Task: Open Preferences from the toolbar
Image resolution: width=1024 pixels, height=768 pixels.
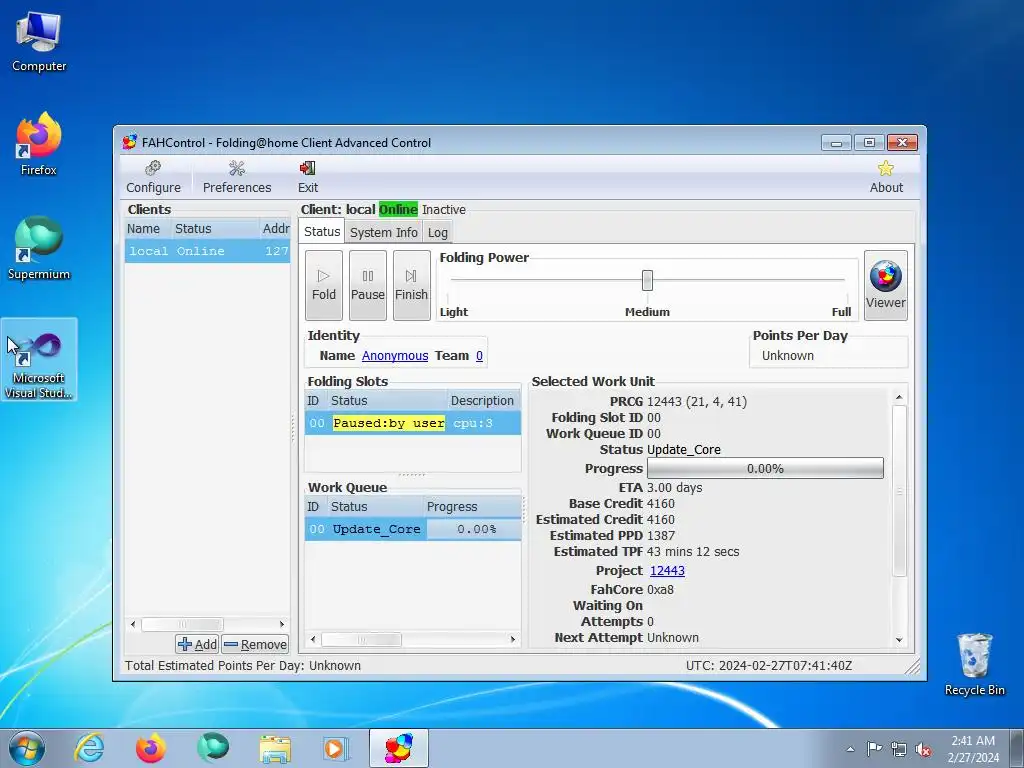Action: (x=236, y=177)
